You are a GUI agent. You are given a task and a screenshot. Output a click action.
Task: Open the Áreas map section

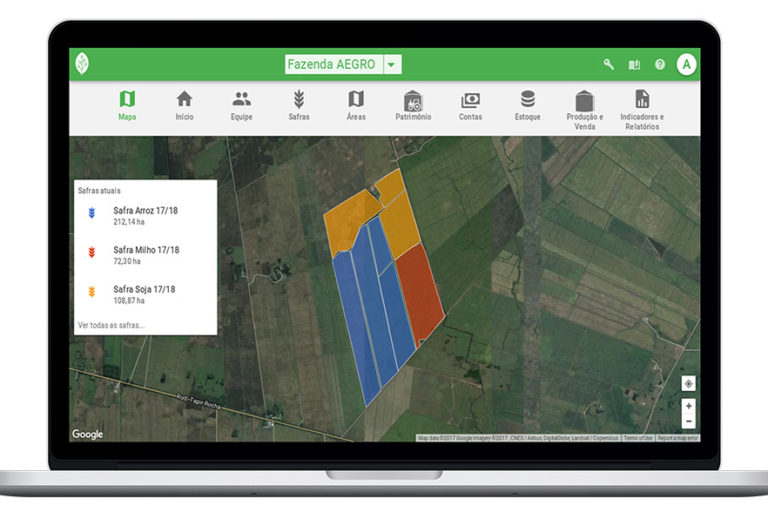click(x=355, y=104)
